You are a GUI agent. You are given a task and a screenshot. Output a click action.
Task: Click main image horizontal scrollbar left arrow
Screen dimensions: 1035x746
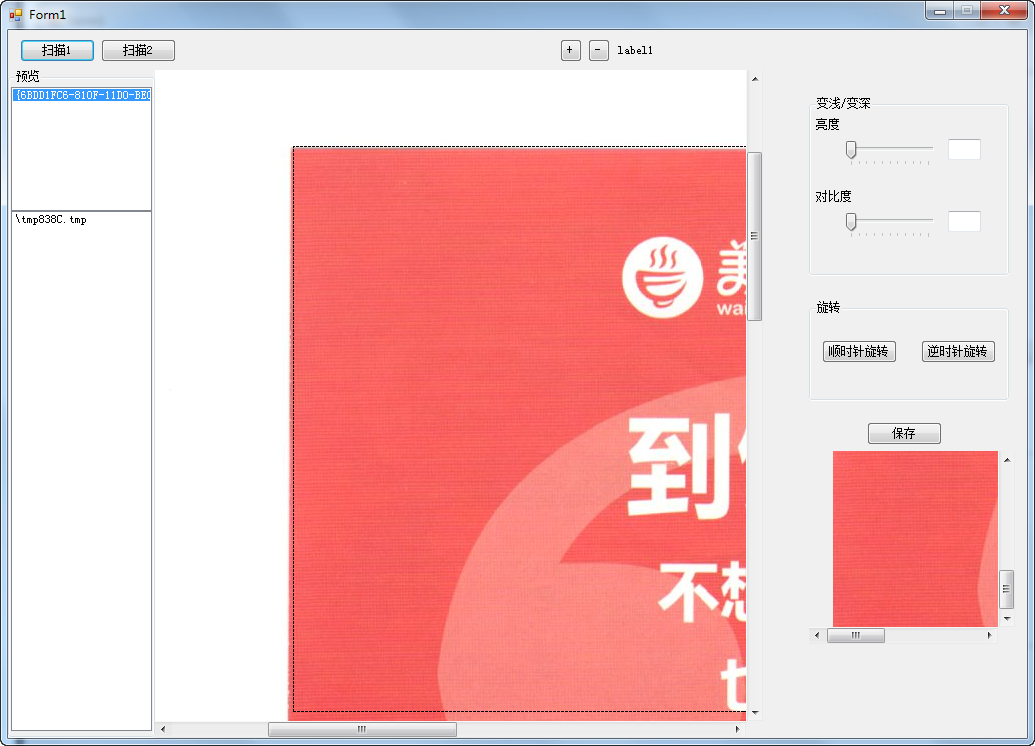pyautogui.click(x=163, y=729)
